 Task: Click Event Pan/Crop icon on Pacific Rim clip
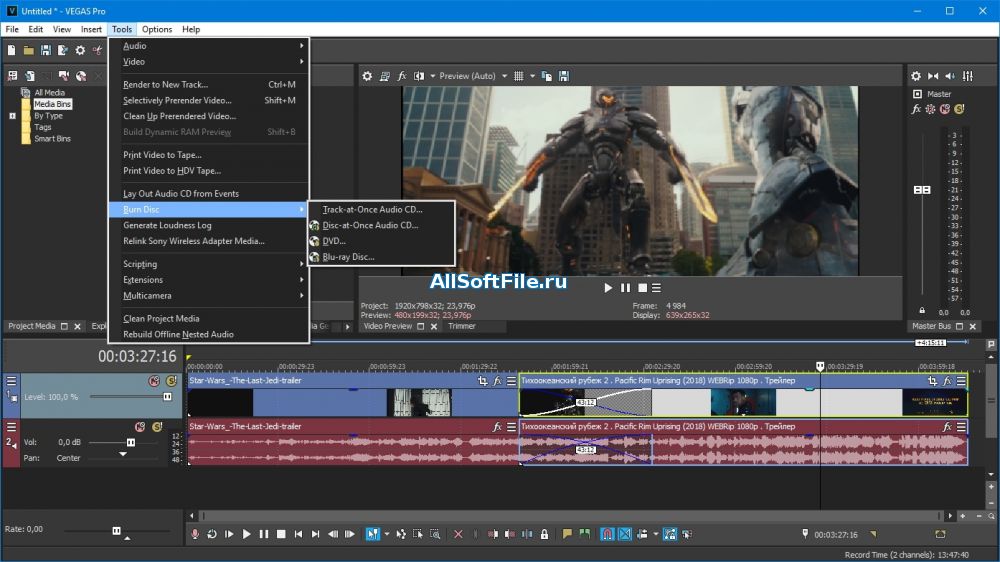[932, 381]
